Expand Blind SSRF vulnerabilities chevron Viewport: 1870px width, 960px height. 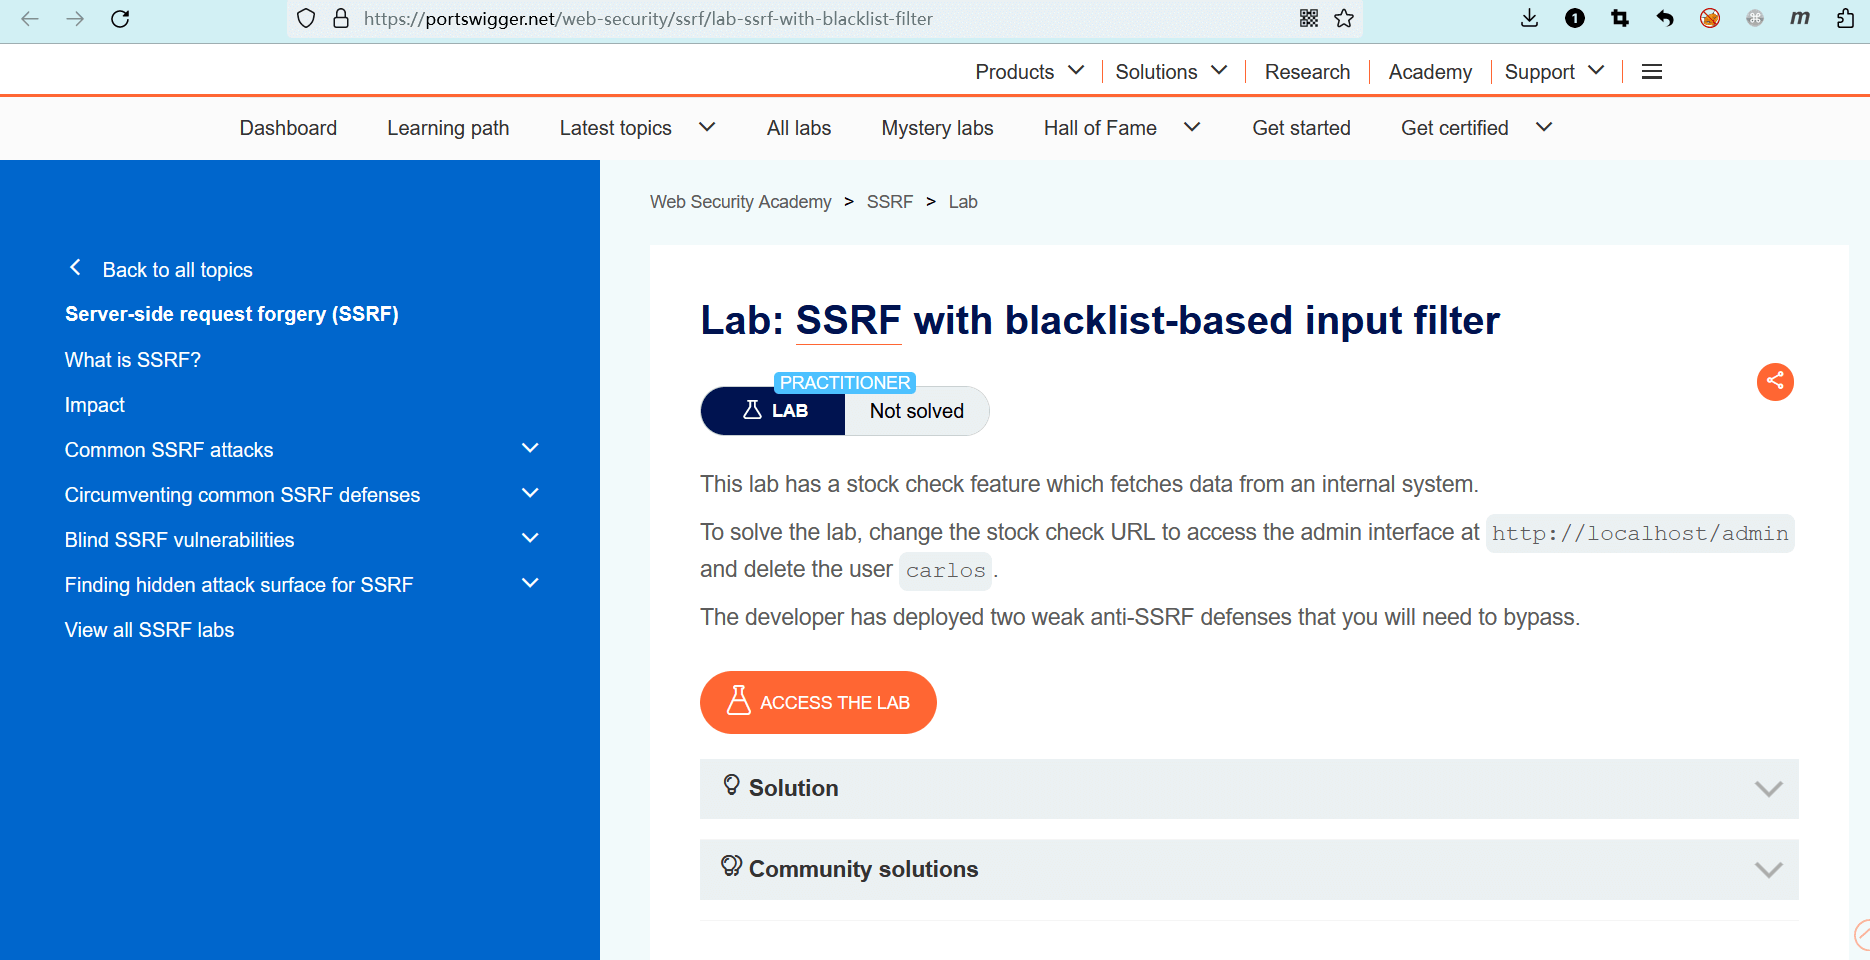click(x=530, y=539)
